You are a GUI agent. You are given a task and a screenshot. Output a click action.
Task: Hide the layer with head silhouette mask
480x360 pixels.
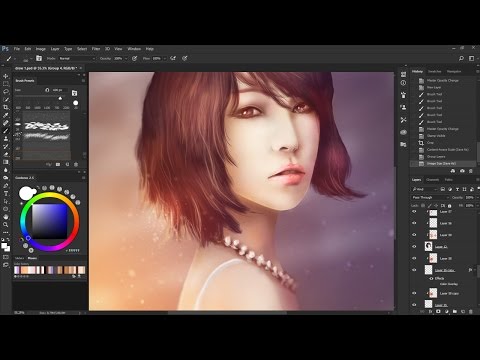click(414, 247)
